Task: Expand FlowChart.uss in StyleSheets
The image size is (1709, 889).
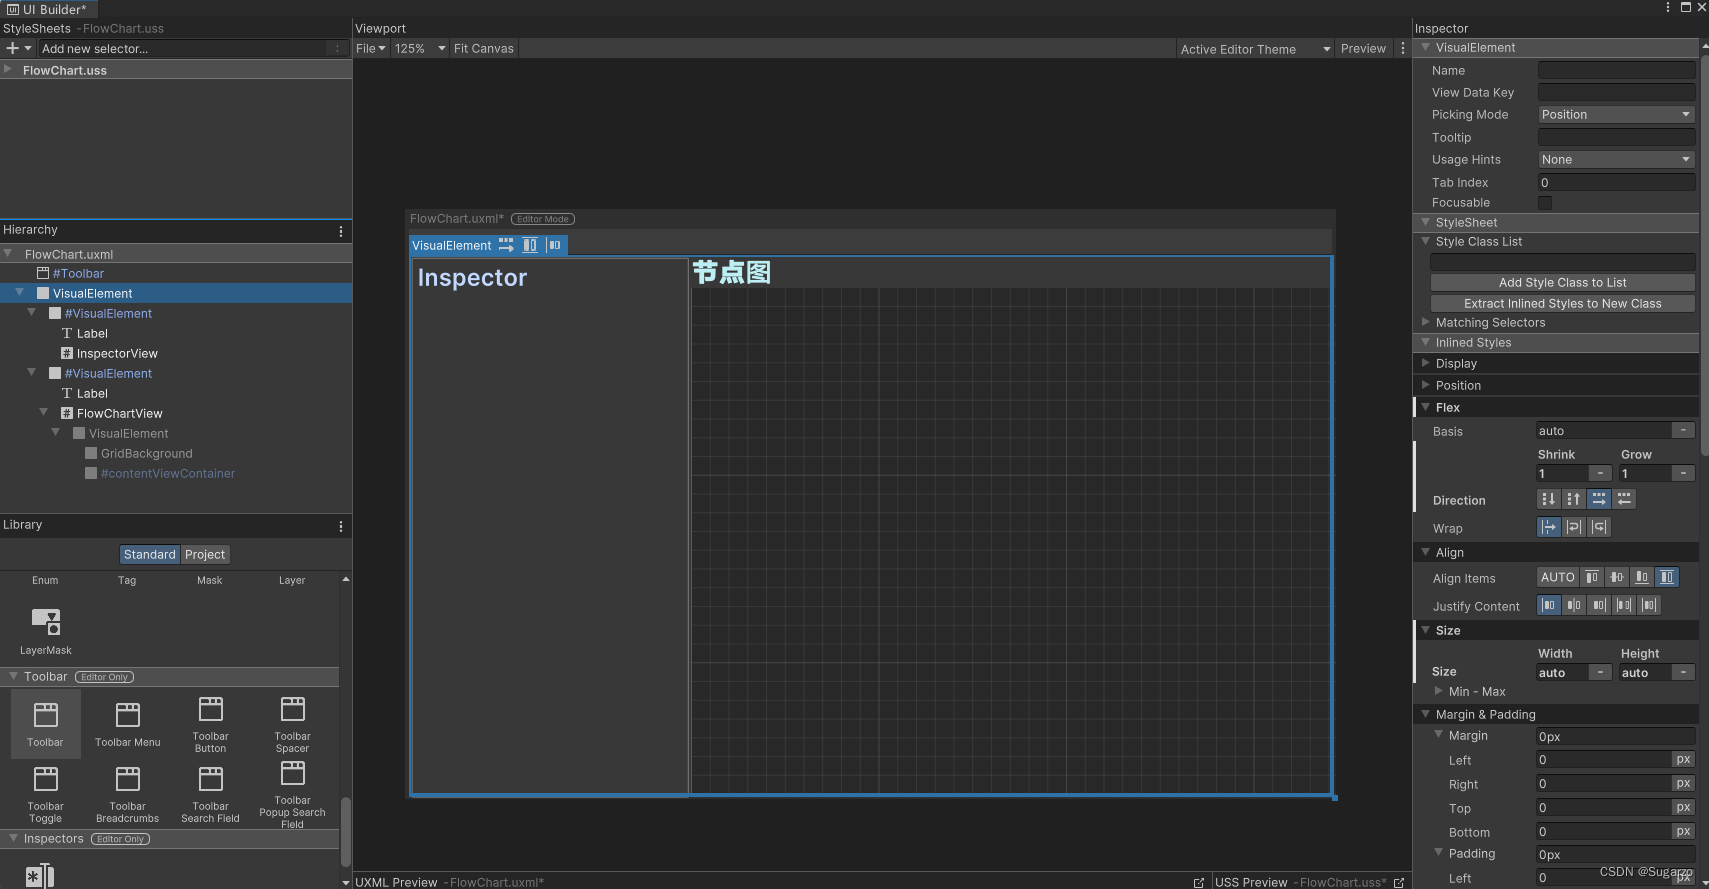Action: 8,70
